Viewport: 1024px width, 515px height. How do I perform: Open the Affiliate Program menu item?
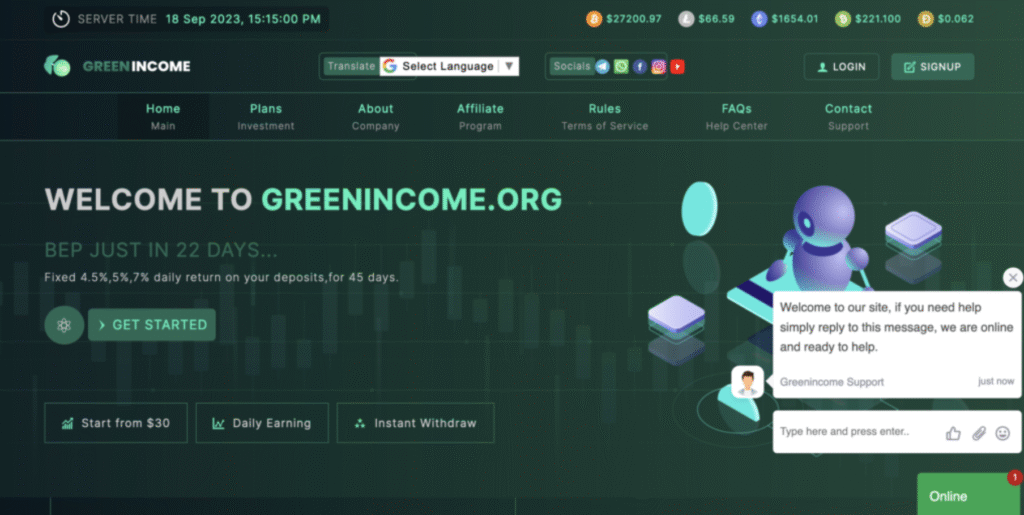coord(480,117)
